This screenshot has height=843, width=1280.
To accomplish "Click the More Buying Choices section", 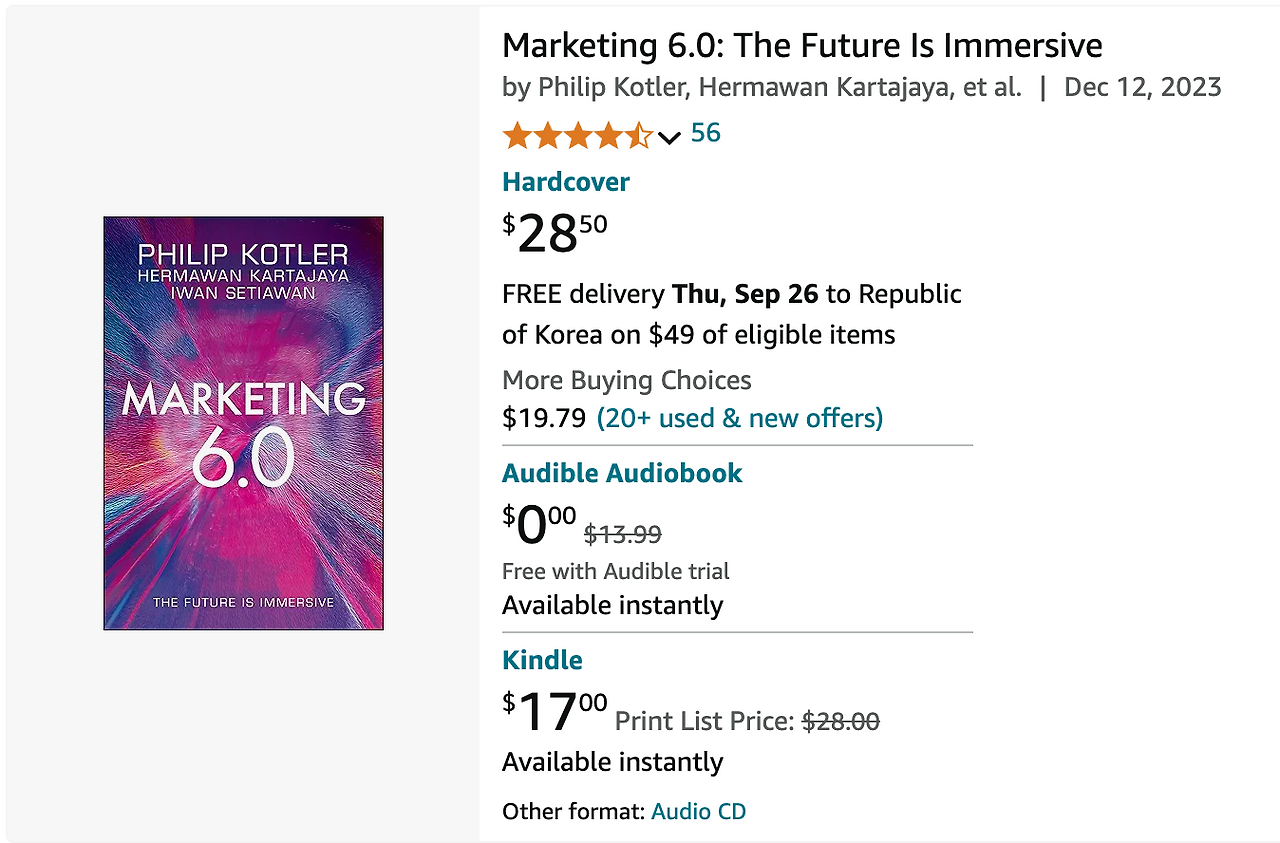I will (x=626, y=381).
